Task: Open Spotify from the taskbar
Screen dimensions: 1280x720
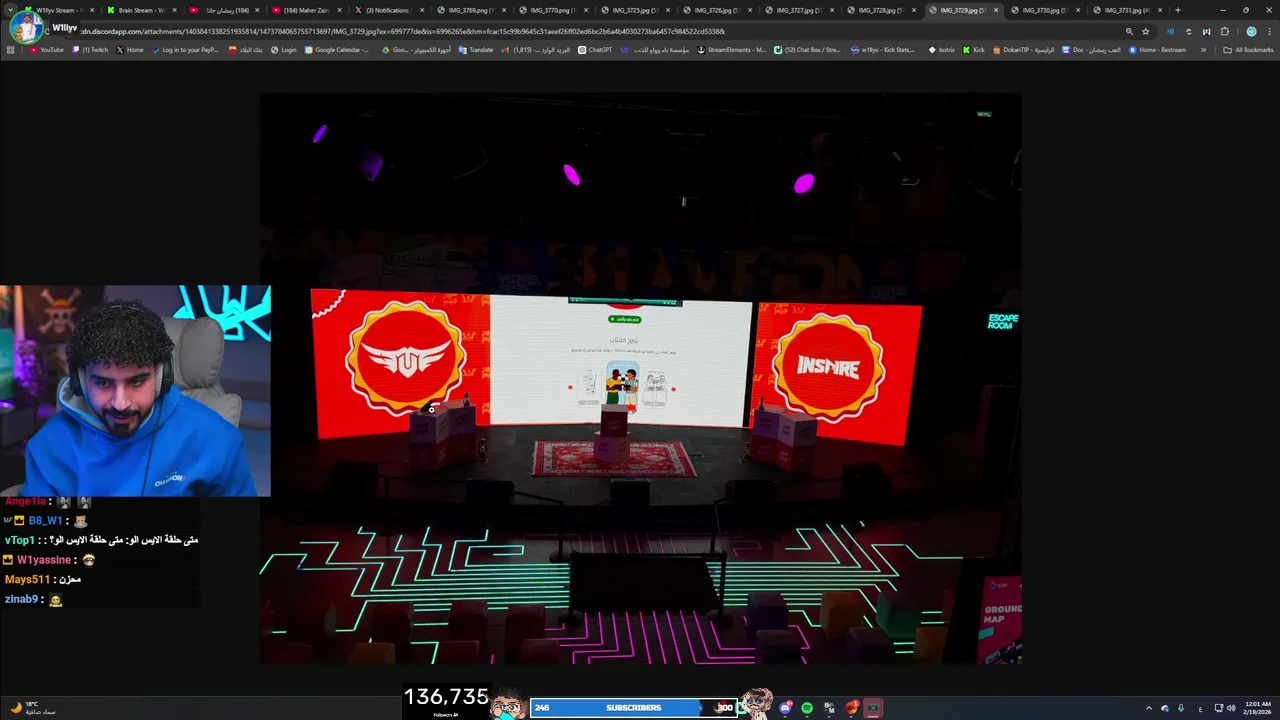Action: 807,708
